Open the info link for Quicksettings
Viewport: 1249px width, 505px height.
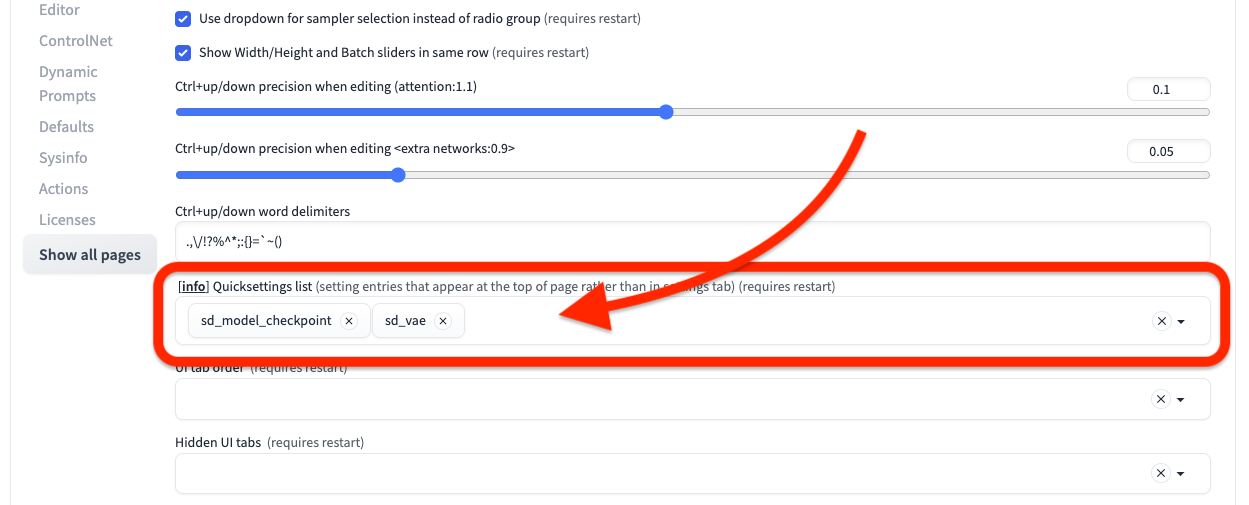click(192, 287)
